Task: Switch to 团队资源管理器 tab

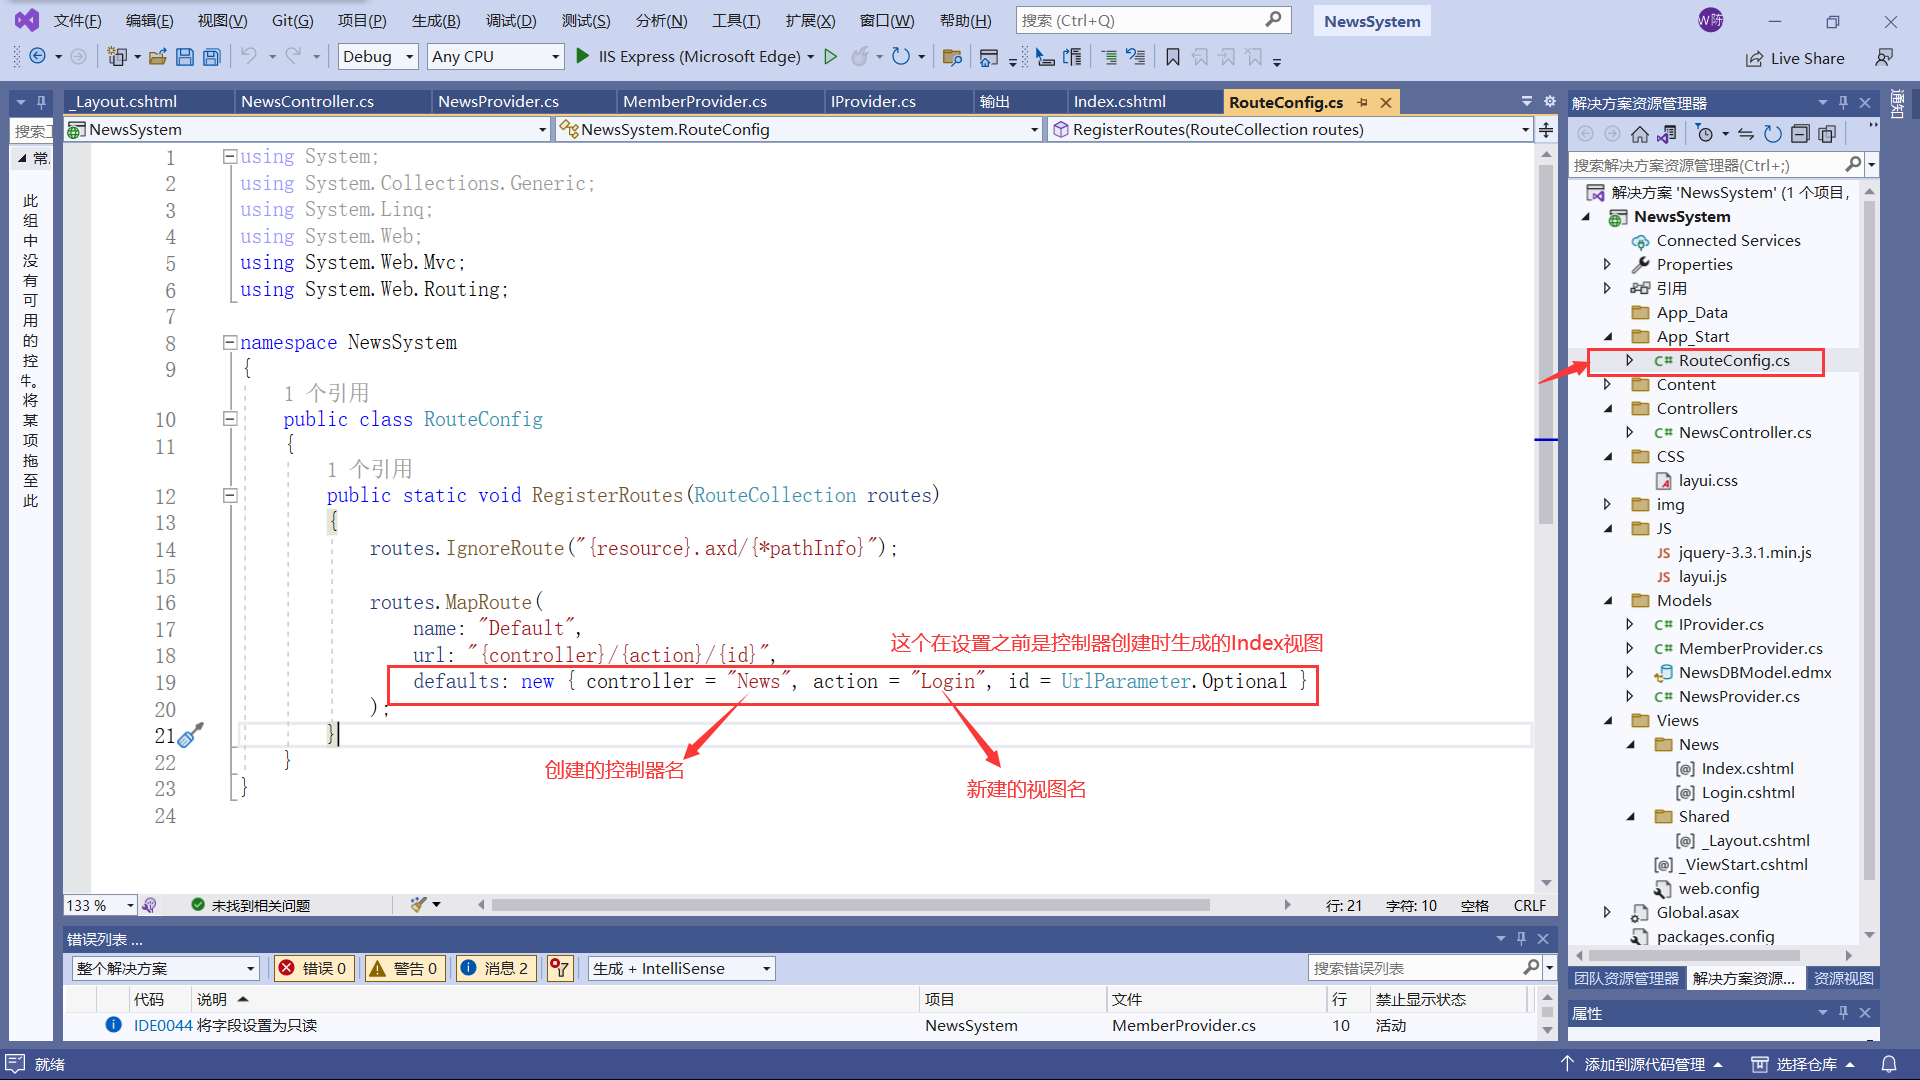Action: 1626,979
